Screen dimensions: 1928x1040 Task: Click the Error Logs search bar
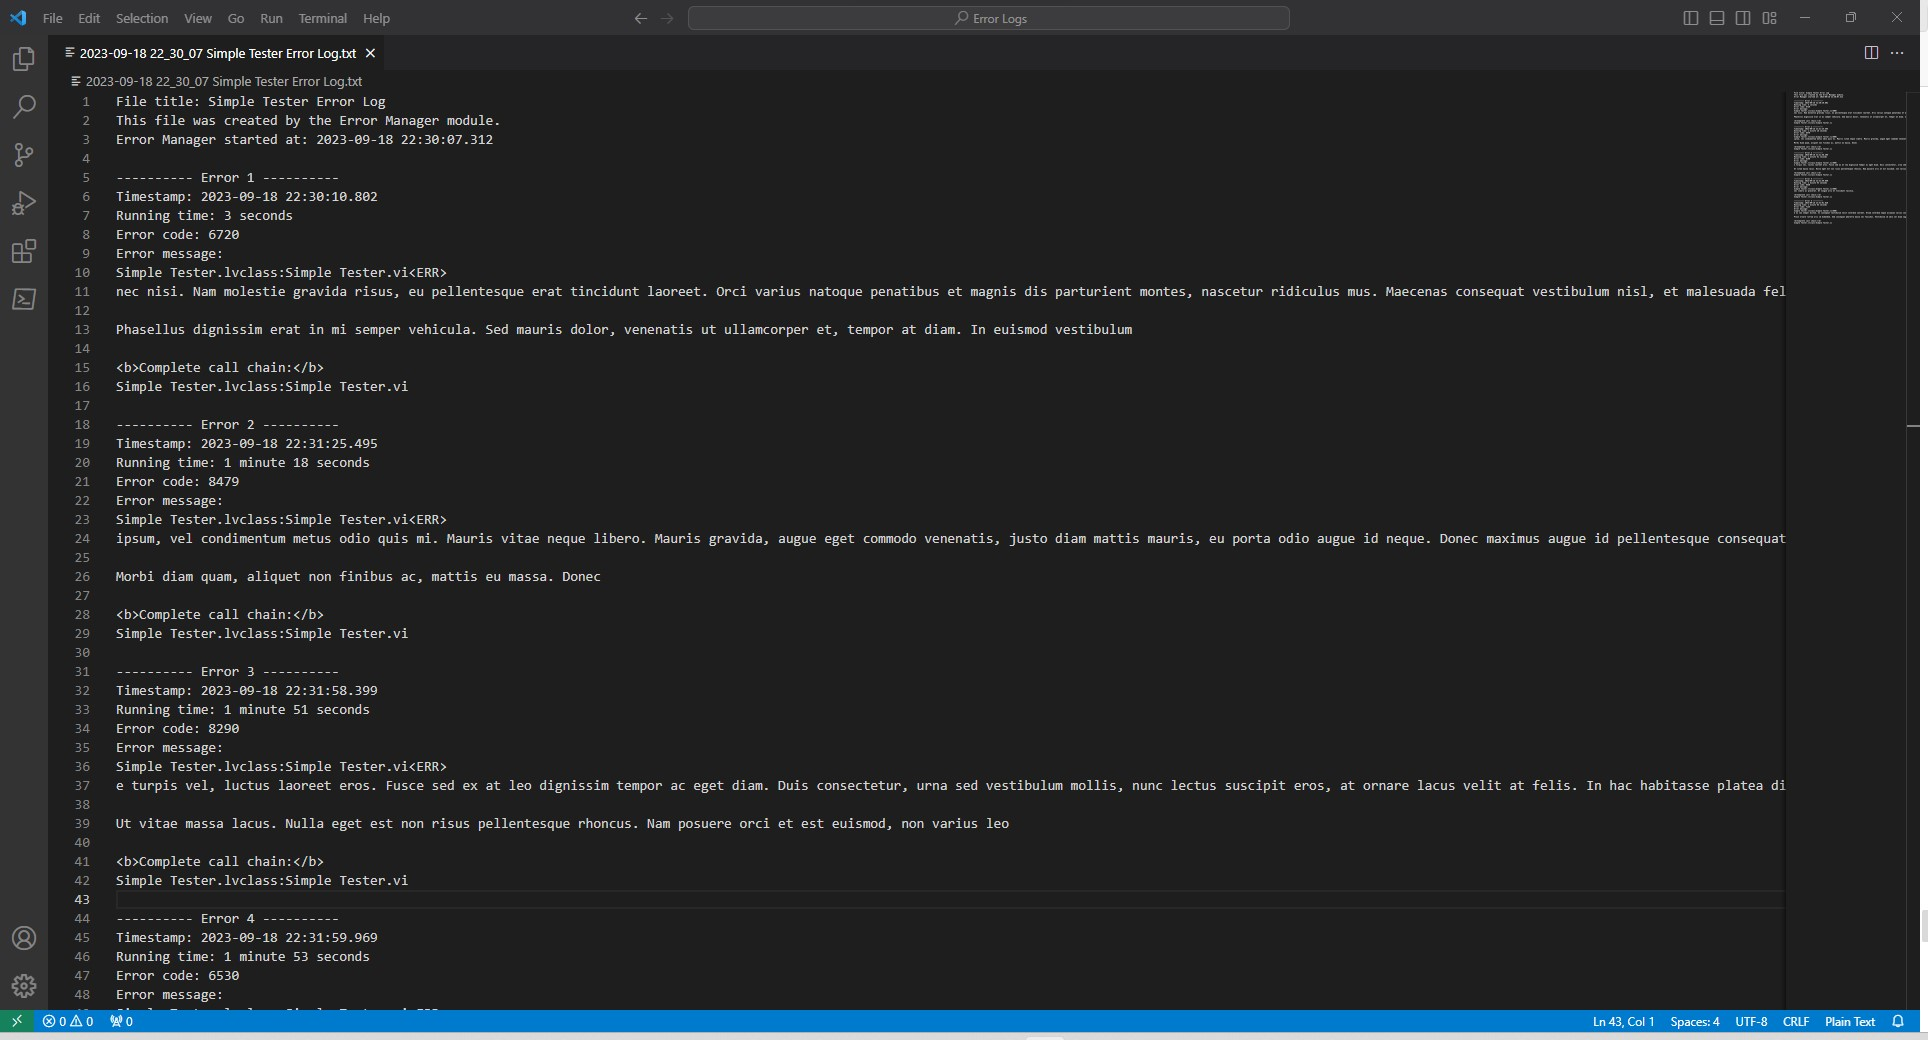point(988,18)
